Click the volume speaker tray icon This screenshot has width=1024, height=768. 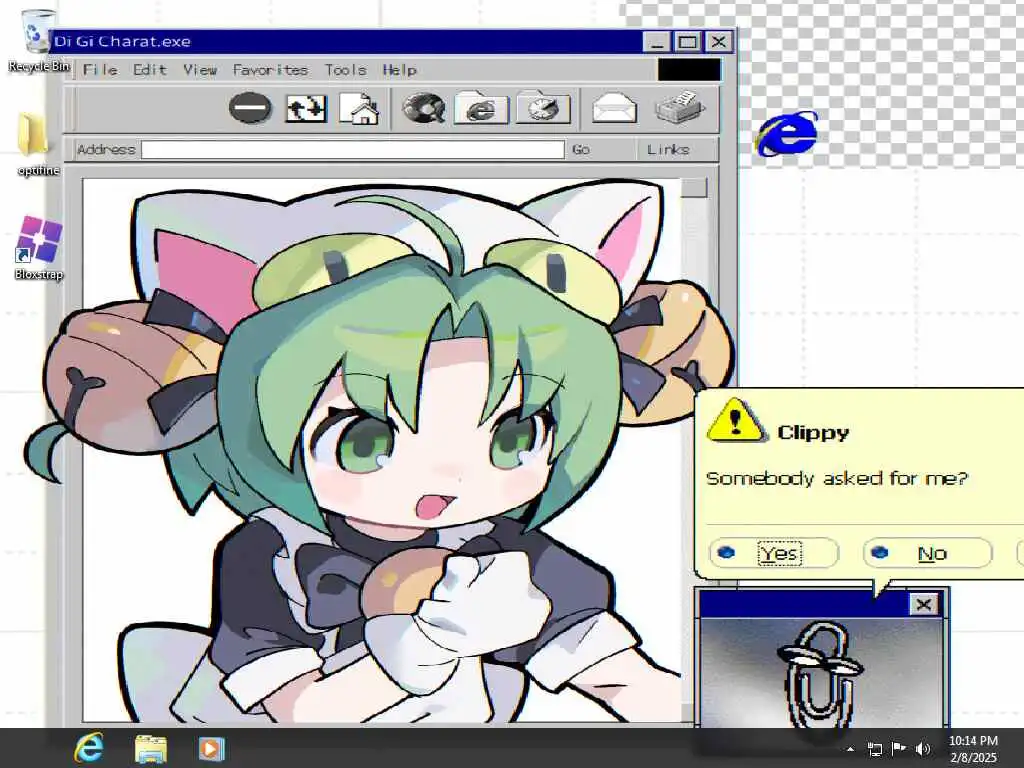pyautogui.click(x=923, y=749)
